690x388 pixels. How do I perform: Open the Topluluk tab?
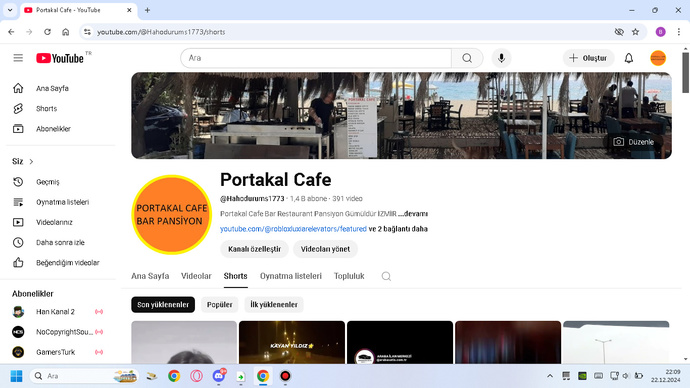click(x=349, y=276)
